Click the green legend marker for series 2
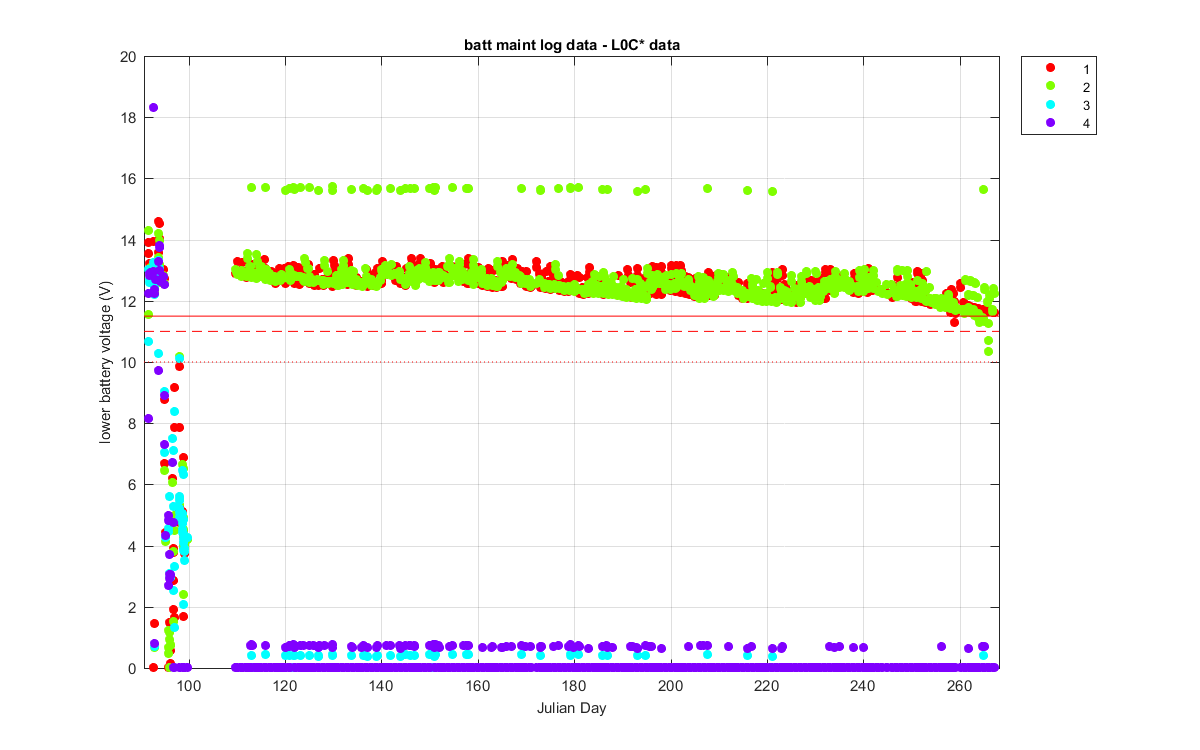Image resolution: width=1200 pixels, height=750 pixels. (x=1050, y=86)
